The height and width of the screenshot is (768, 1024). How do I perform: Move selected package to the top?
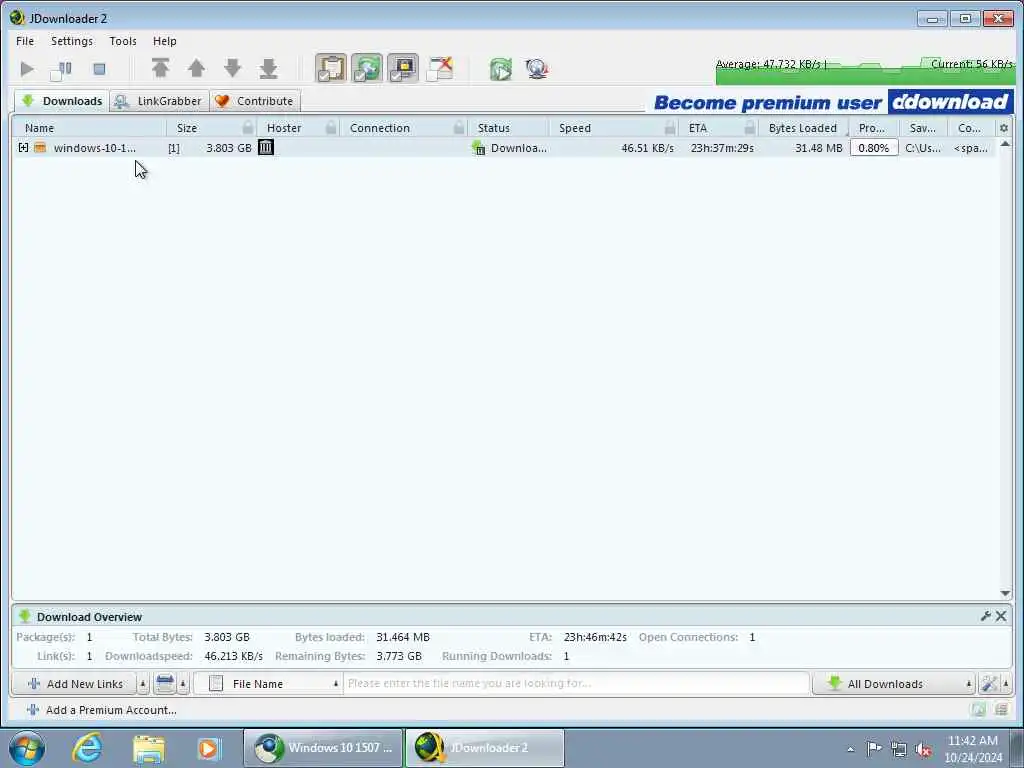[160, 68]
